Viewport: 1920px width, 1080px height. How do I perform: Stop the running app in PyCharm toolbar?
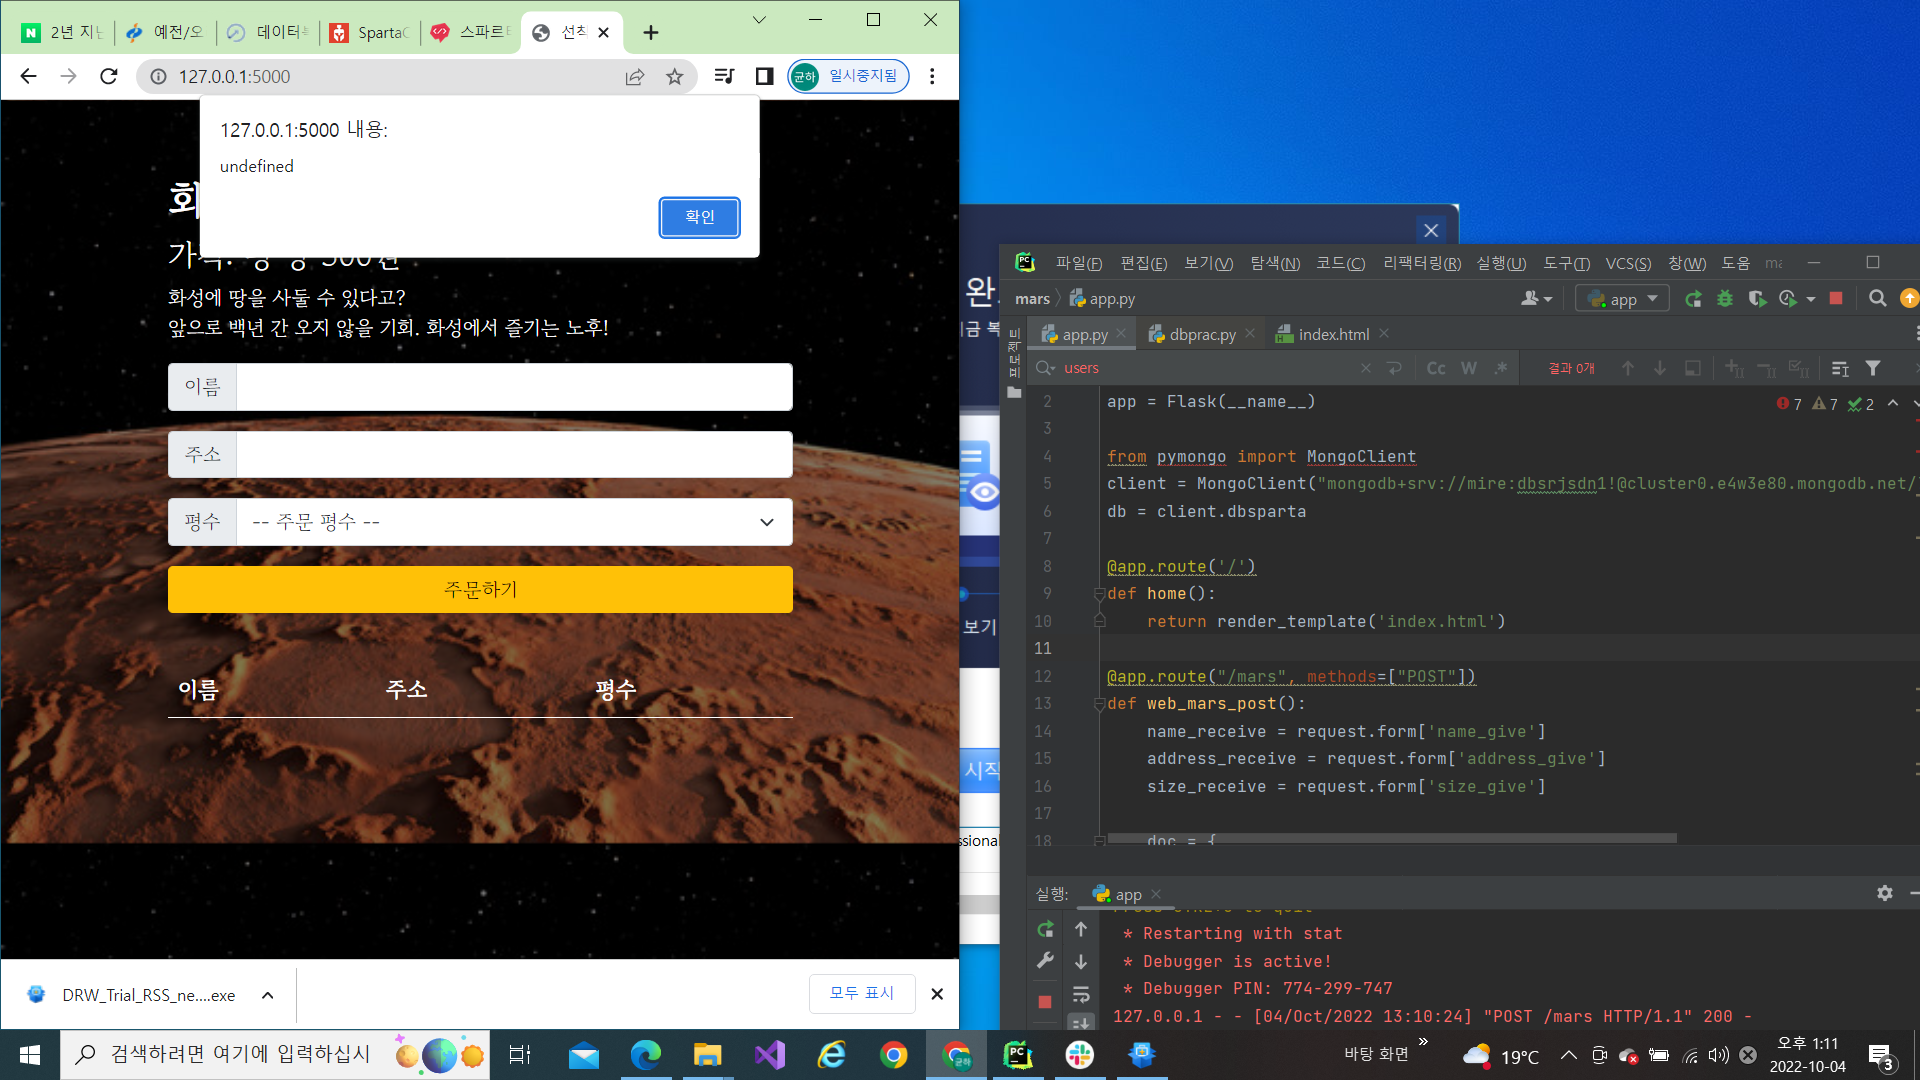1836,298
